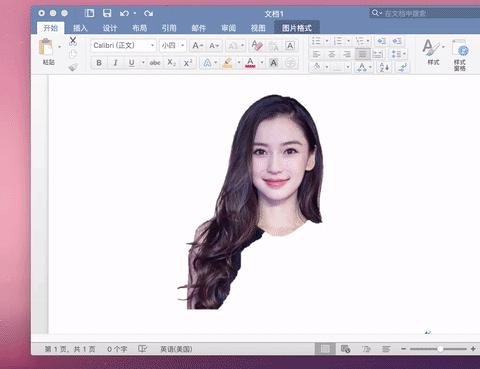The image size is (480, 369).
Task: Click the zoom out minus button
Action: click(403, 349)
